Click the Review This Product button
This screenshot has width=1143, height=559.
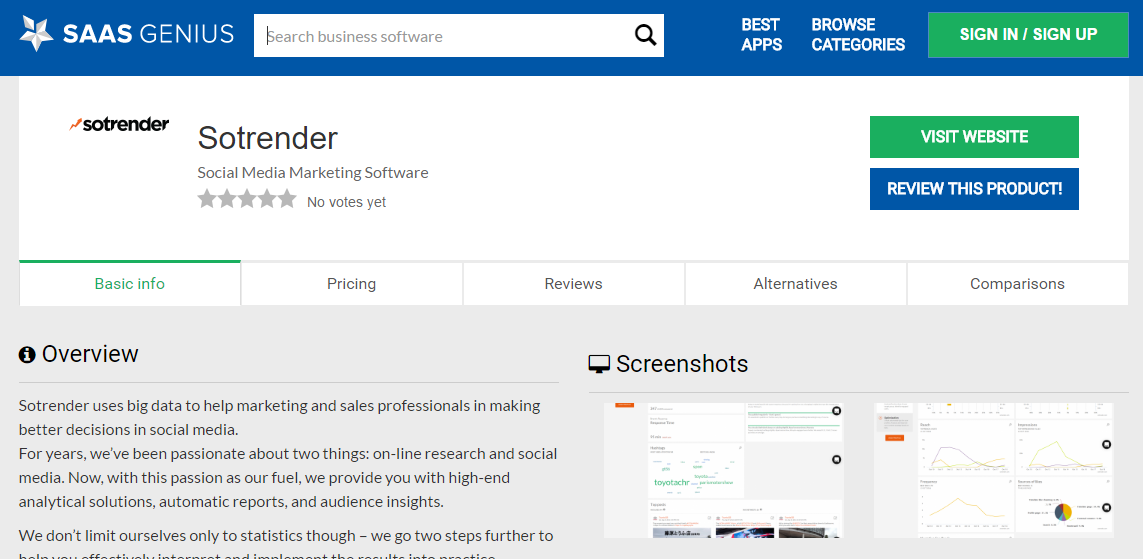click(974, 189)
